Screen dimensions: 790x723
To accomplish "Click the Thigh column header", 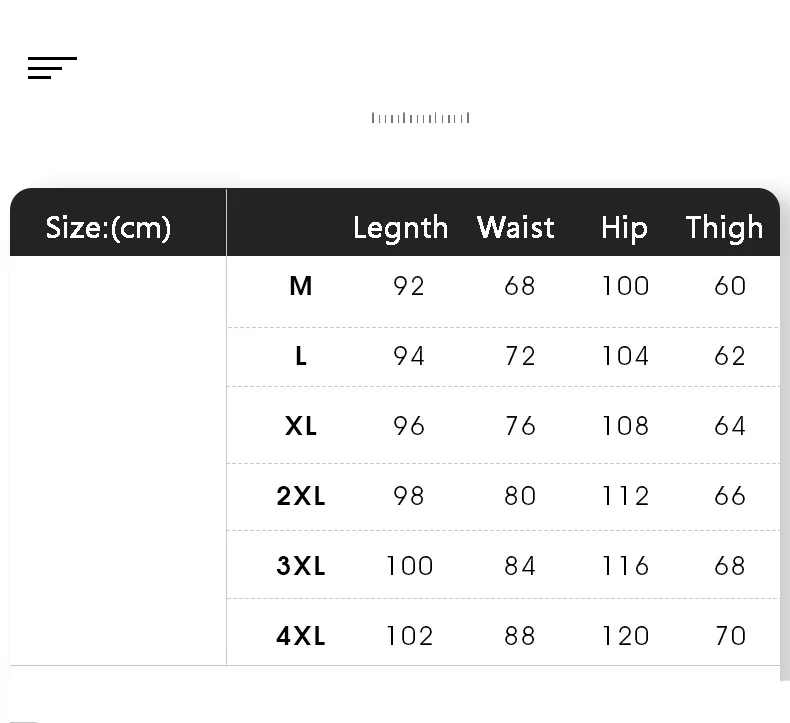I will [x=724, y=228].
